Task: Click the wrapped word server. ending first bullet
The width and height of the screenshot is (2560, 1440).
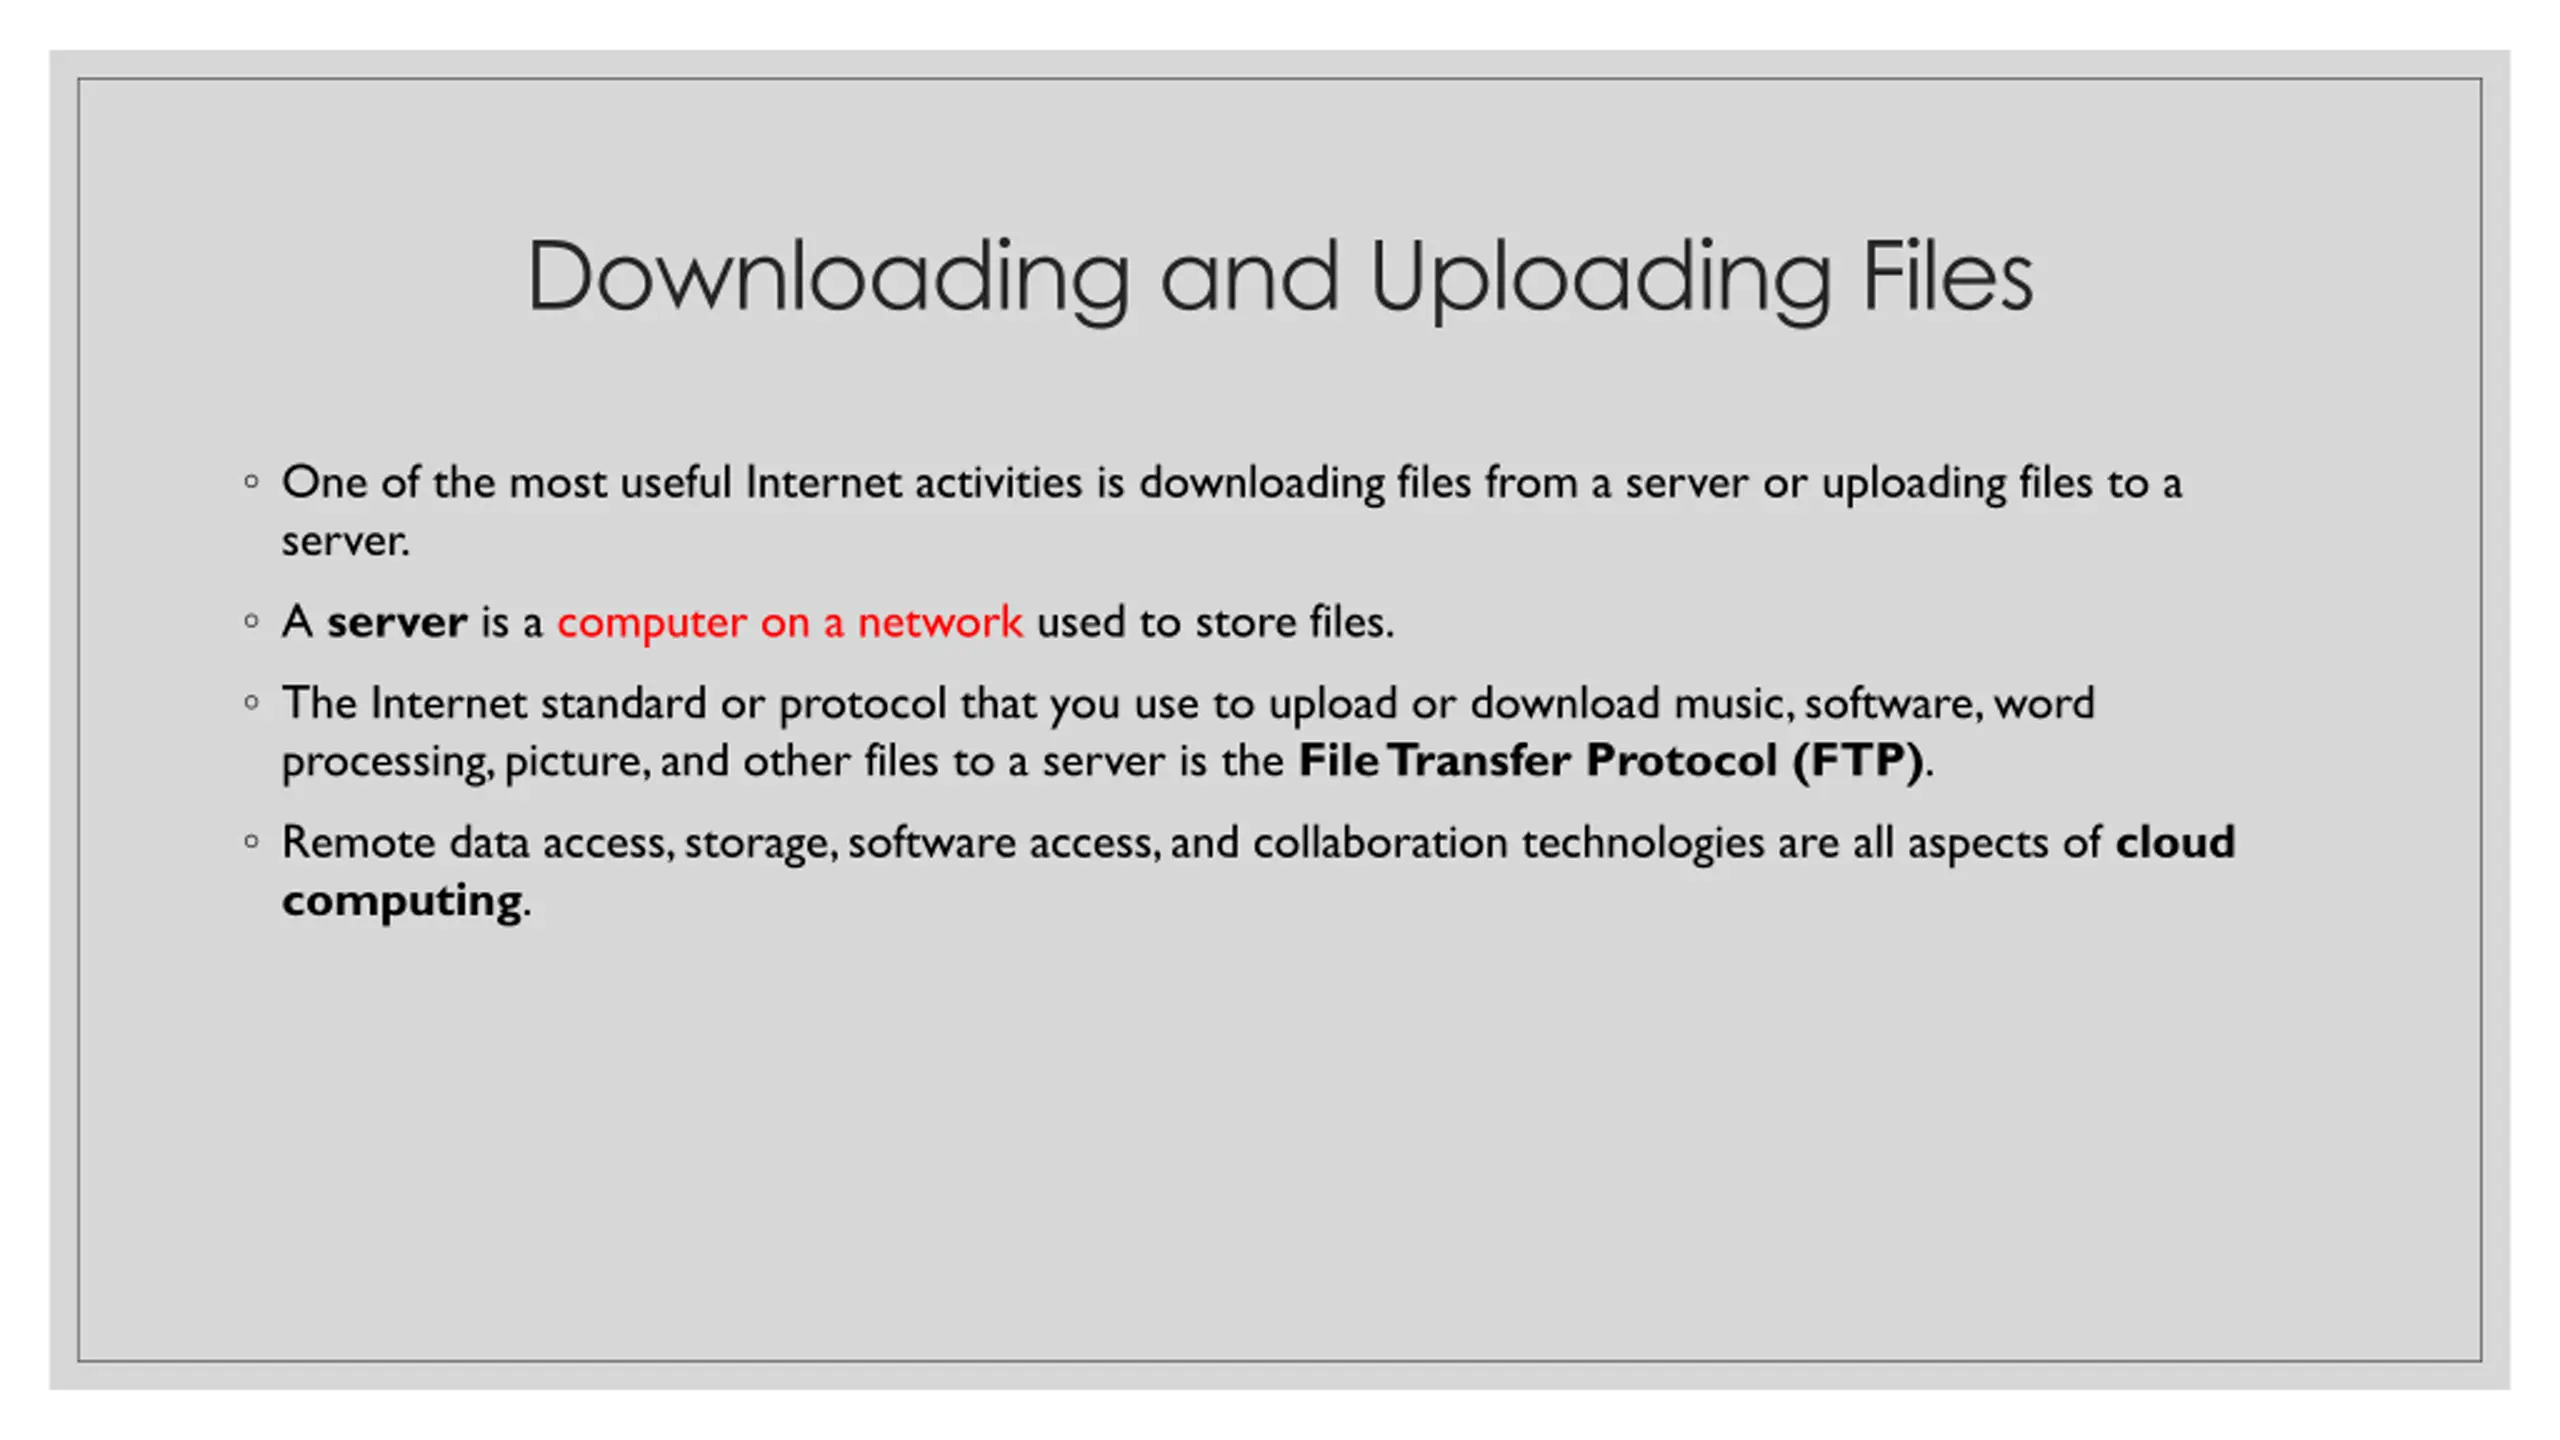Action: [x=345, y=543]
